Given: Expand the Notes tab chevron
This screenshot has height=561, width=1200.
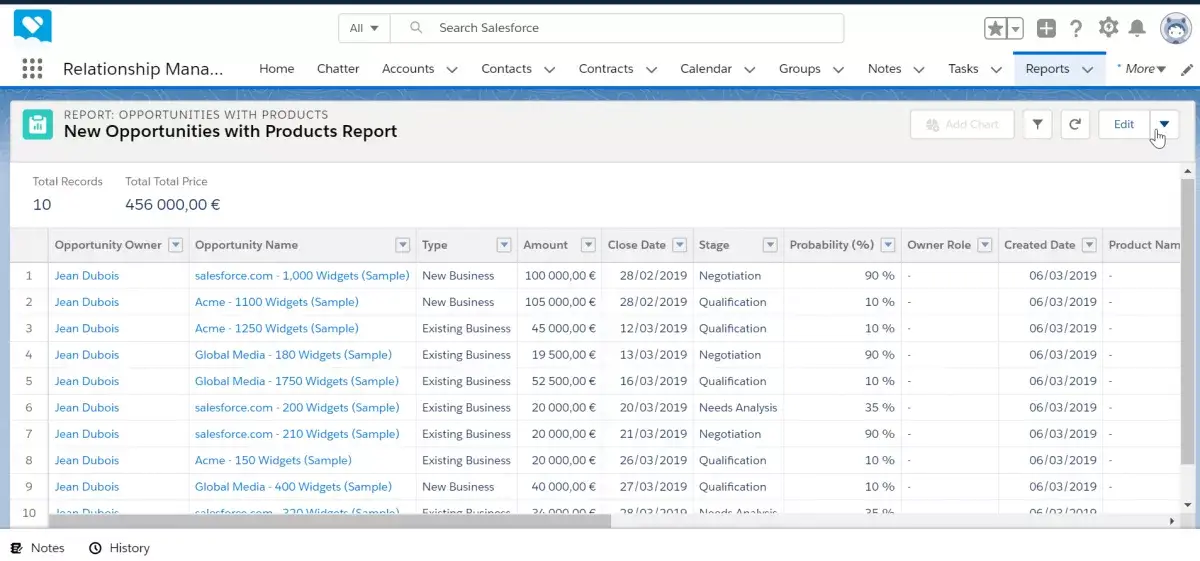Looking at the screenshot, I should 919,70.
